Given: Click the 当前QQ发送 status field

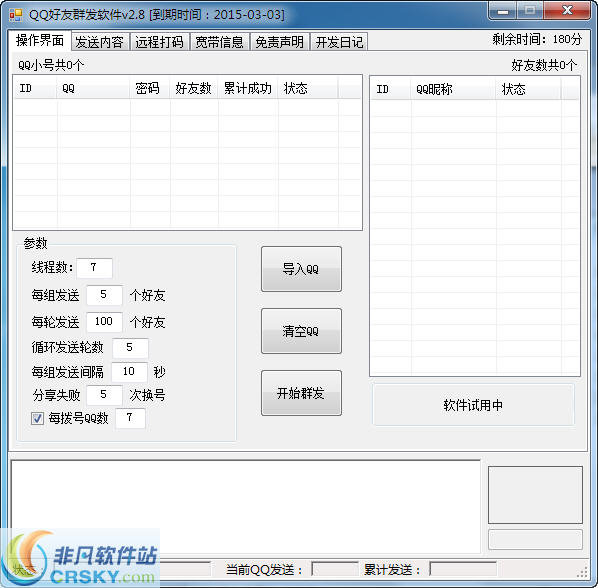Looking at the screenshot, I should [335, 569].
